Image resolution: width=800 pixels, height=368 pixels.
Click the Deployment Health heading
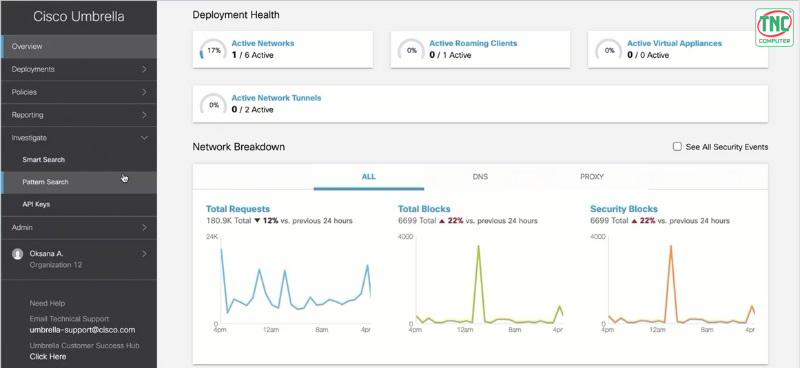(x=236, y=15)
